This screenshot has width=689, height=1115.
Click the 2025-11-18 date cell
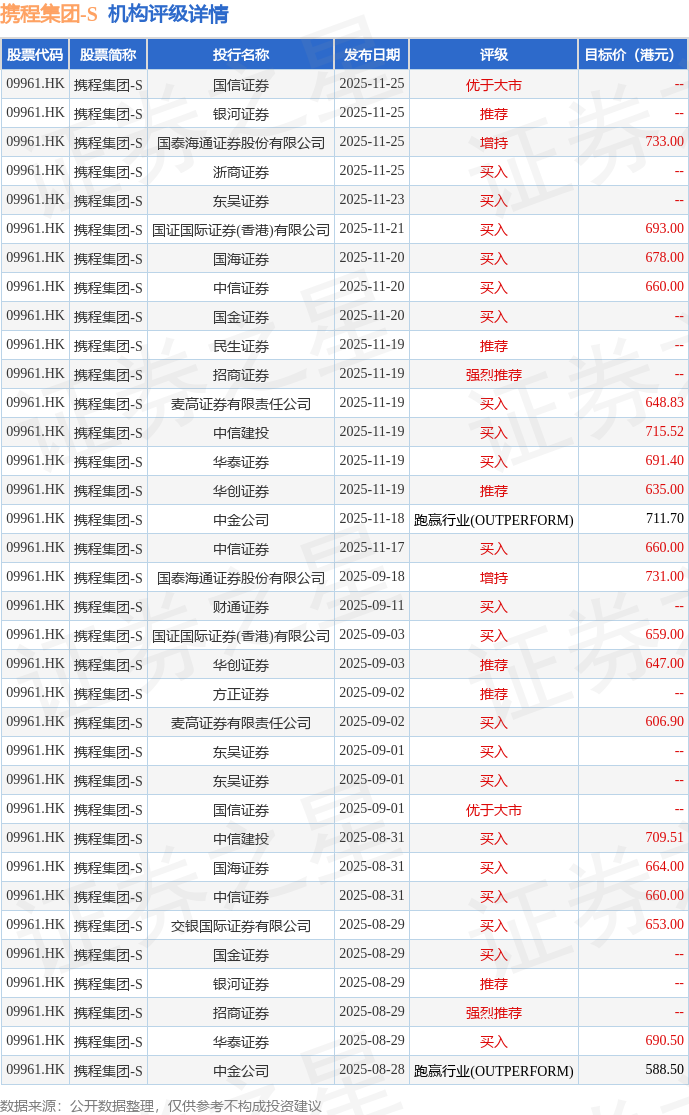(372, 518)
